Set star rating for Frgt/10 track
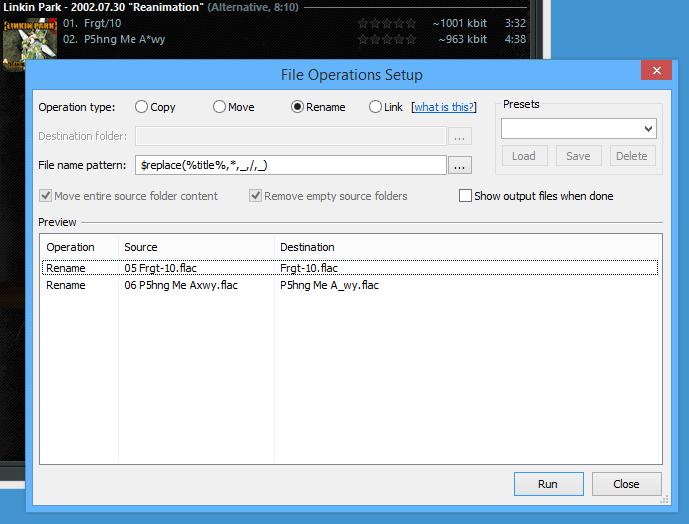 click(387, 23)
